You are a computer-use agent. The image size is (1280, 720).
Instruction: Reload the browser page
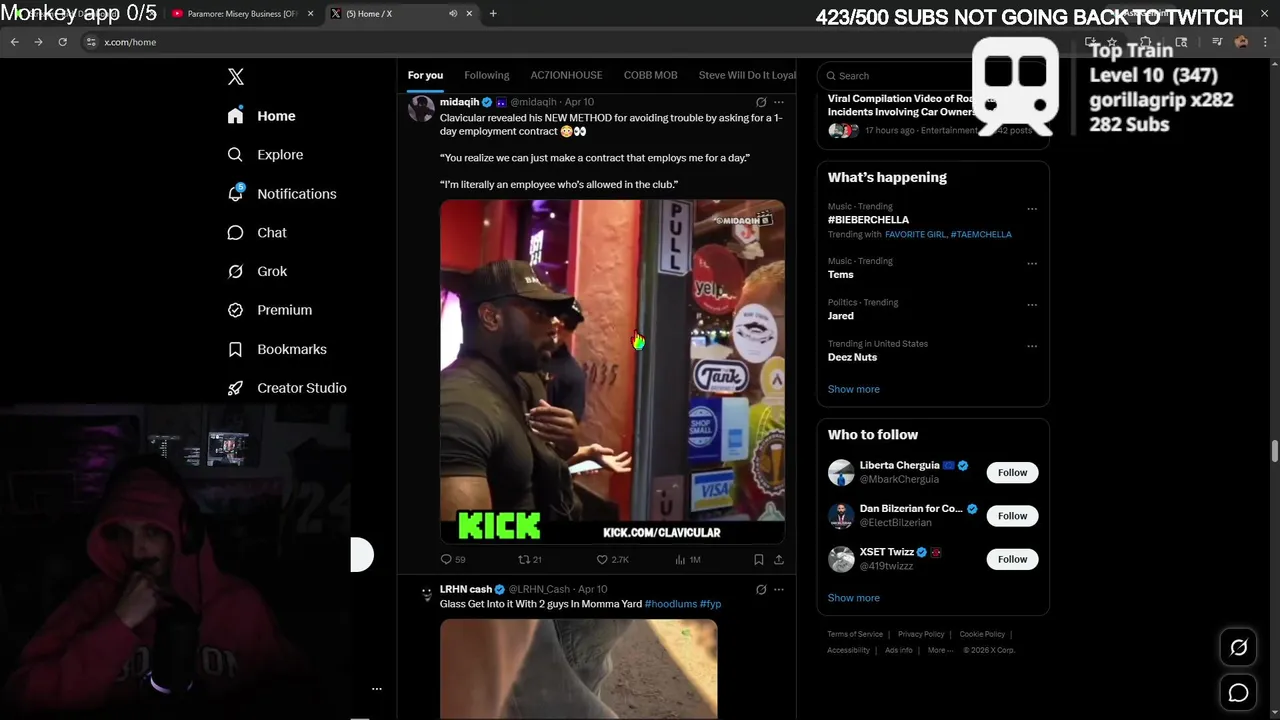[62, 42]
